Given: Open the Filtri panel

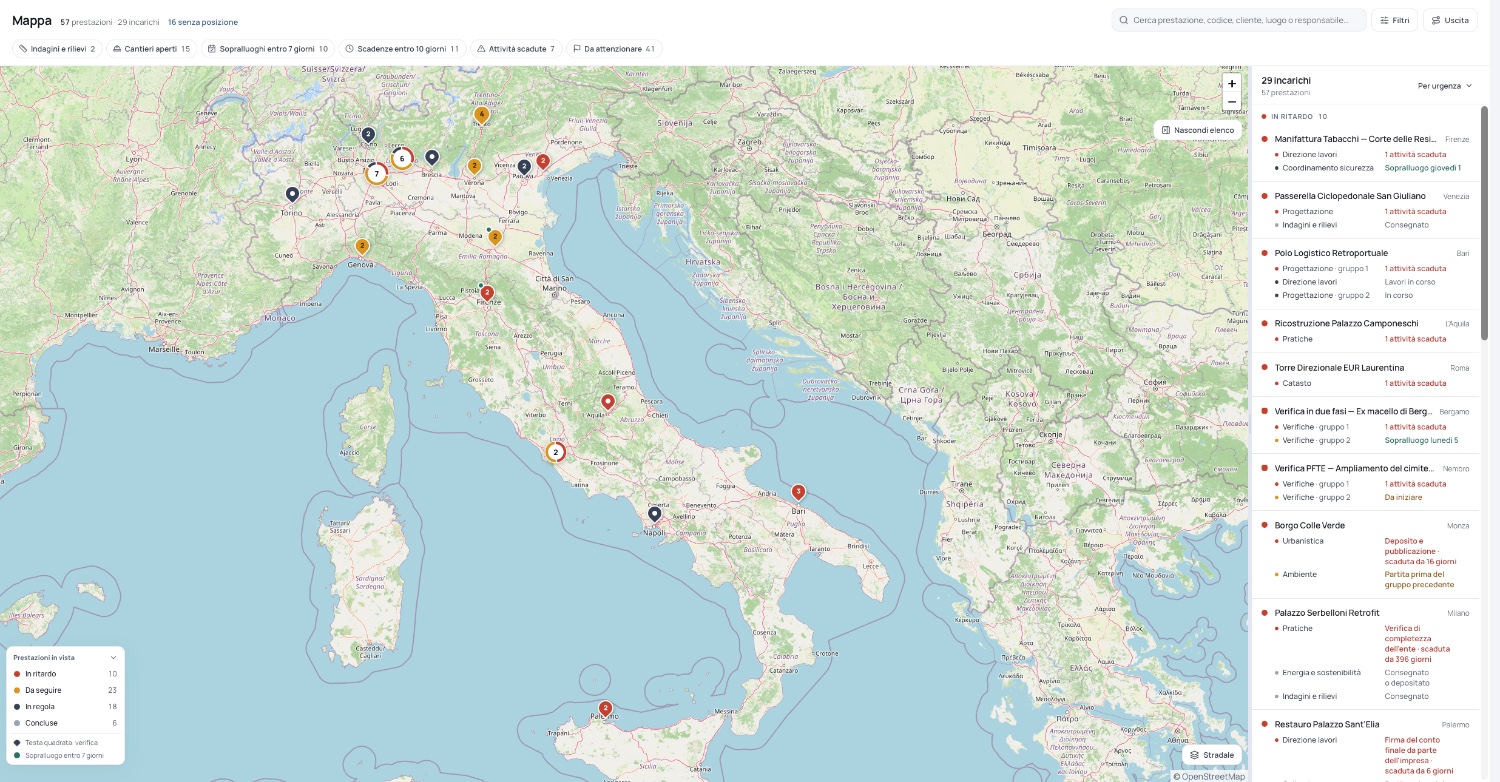Looking at the screenshot, I should click(x=1394, y=20).
